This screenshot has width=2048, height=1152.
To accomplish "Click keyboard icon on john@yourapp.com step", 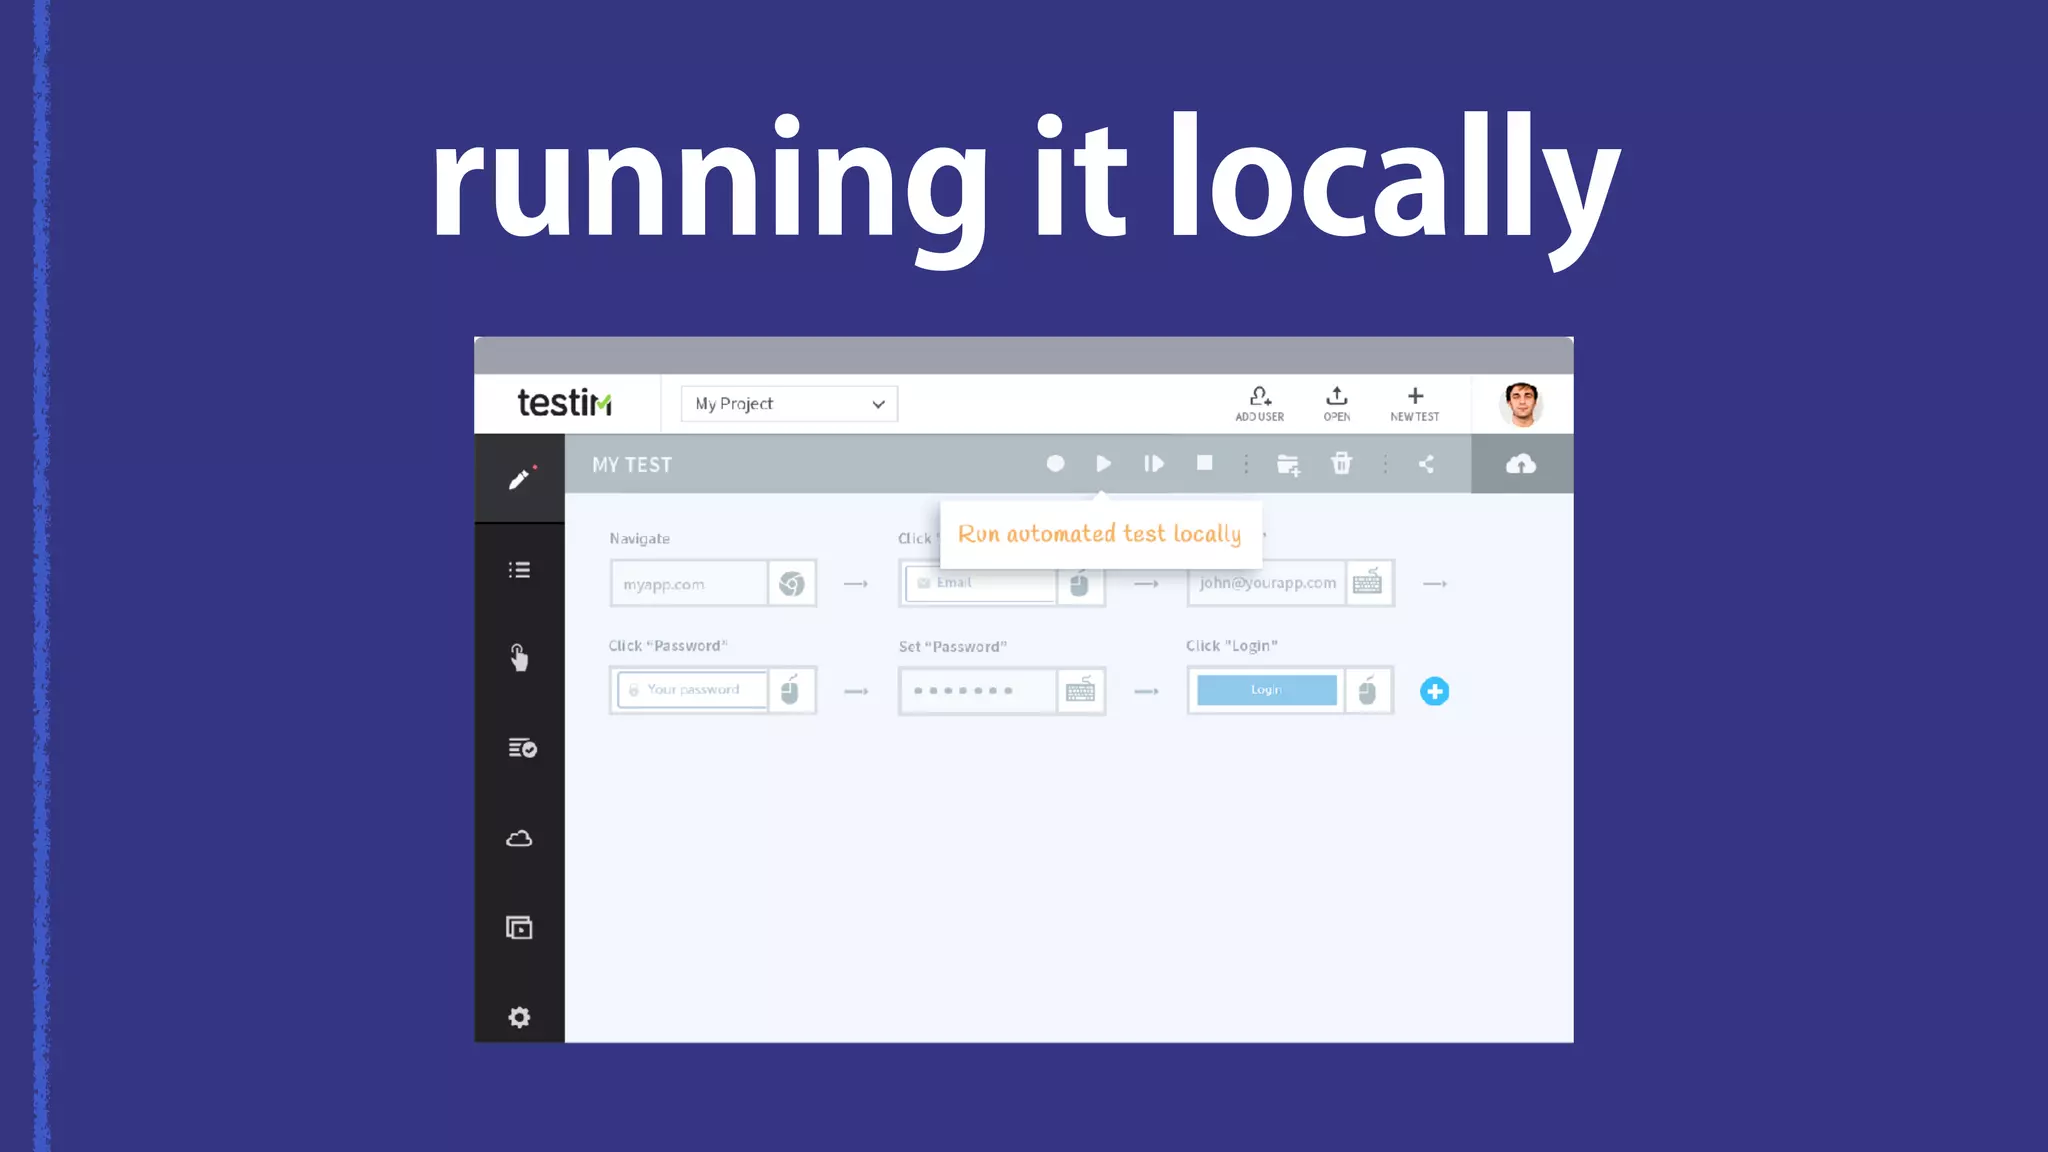I will pos(1368,583).
